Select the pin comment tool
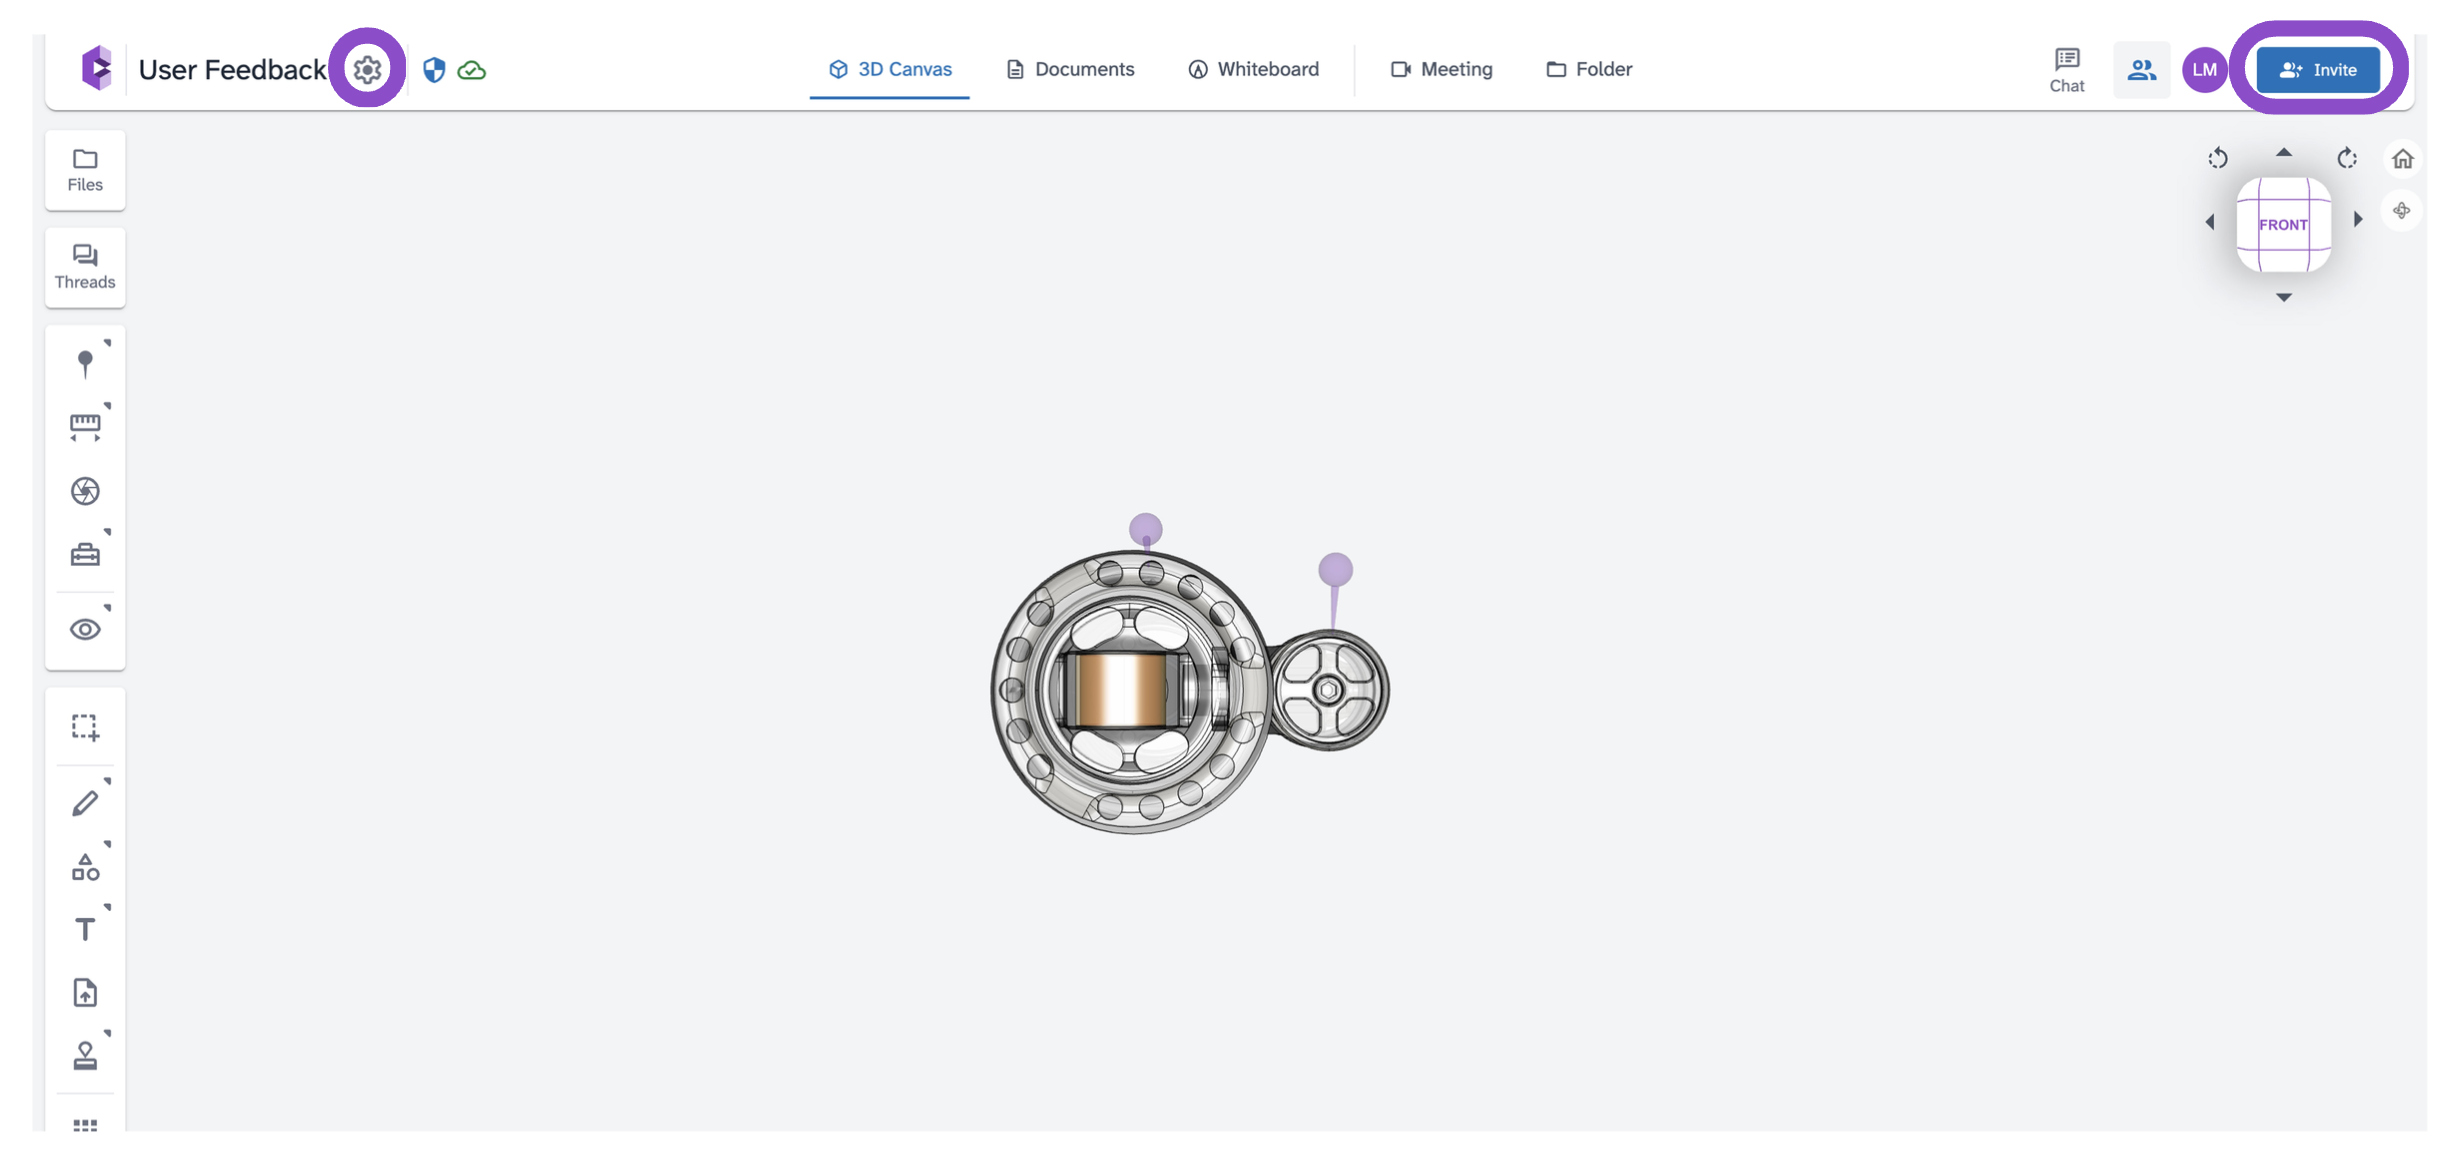The image size is (2456, 1156). pos(85,363)
